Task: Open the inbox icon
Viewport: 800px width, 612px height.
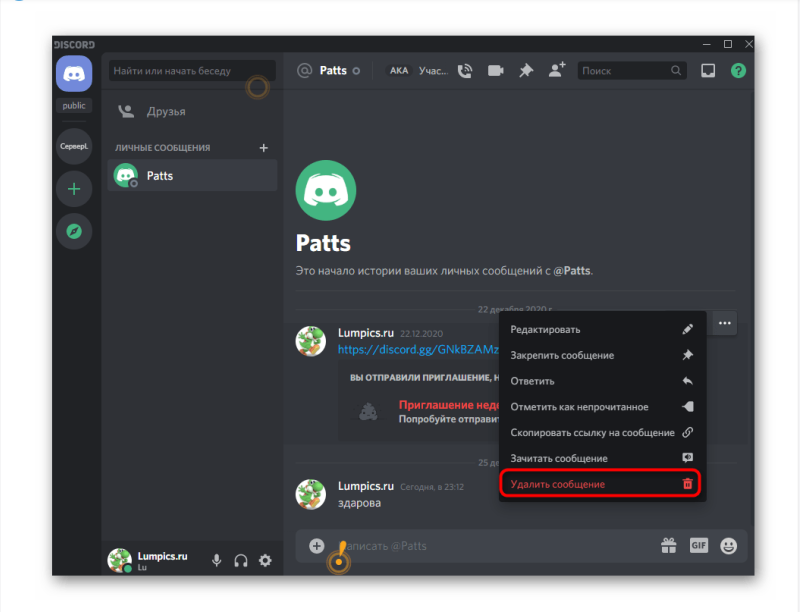Action: point(708,70)
